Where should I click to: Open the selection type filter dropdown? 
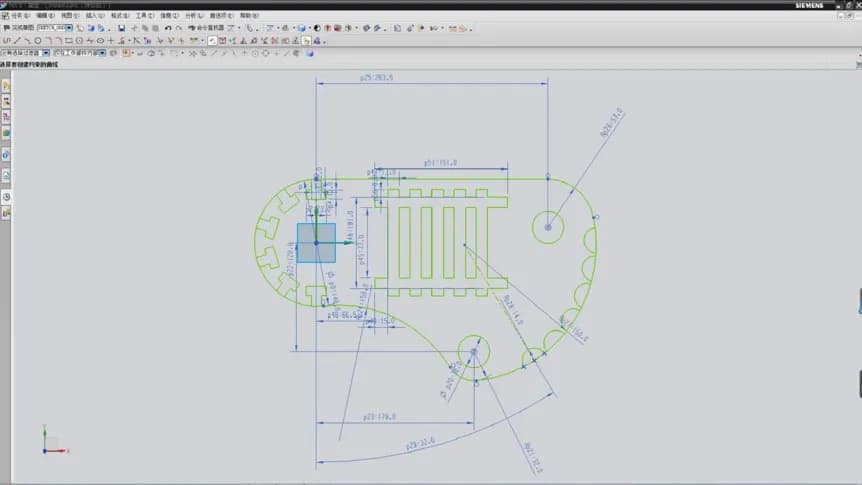point(46,53)
